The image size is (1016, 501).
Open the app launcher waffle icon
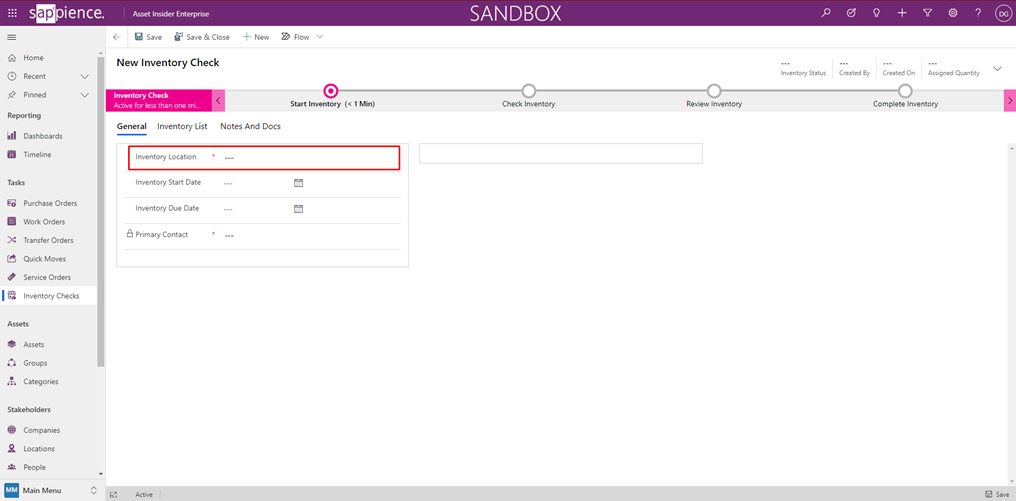12,13
